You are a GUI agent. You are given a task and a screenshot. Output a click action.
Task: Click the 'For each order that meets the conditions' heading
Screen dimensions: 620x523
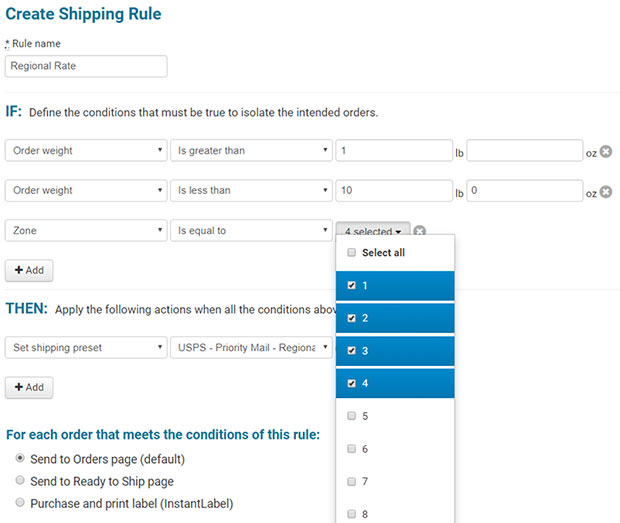(163, 434)
